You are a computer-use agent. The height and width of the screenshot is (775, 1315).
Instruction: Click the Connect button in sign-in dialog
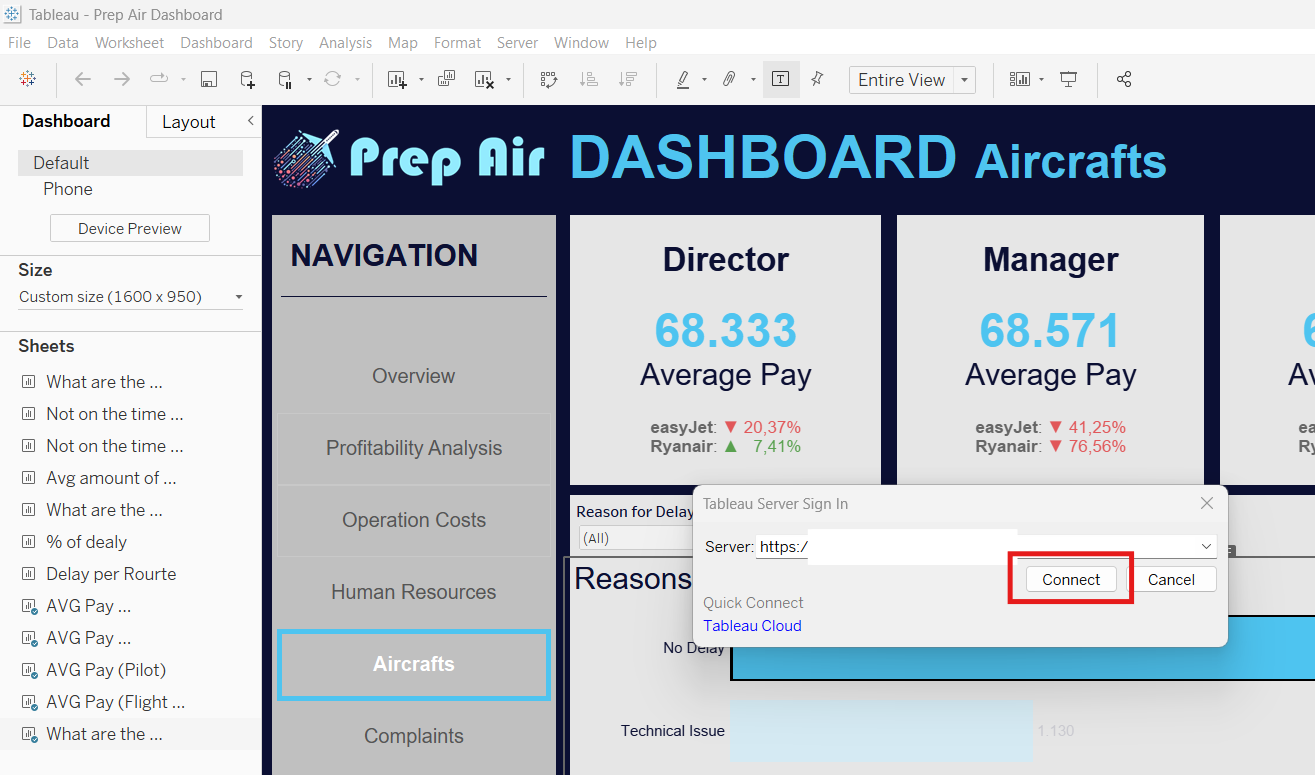click(x=1071, y=579)
